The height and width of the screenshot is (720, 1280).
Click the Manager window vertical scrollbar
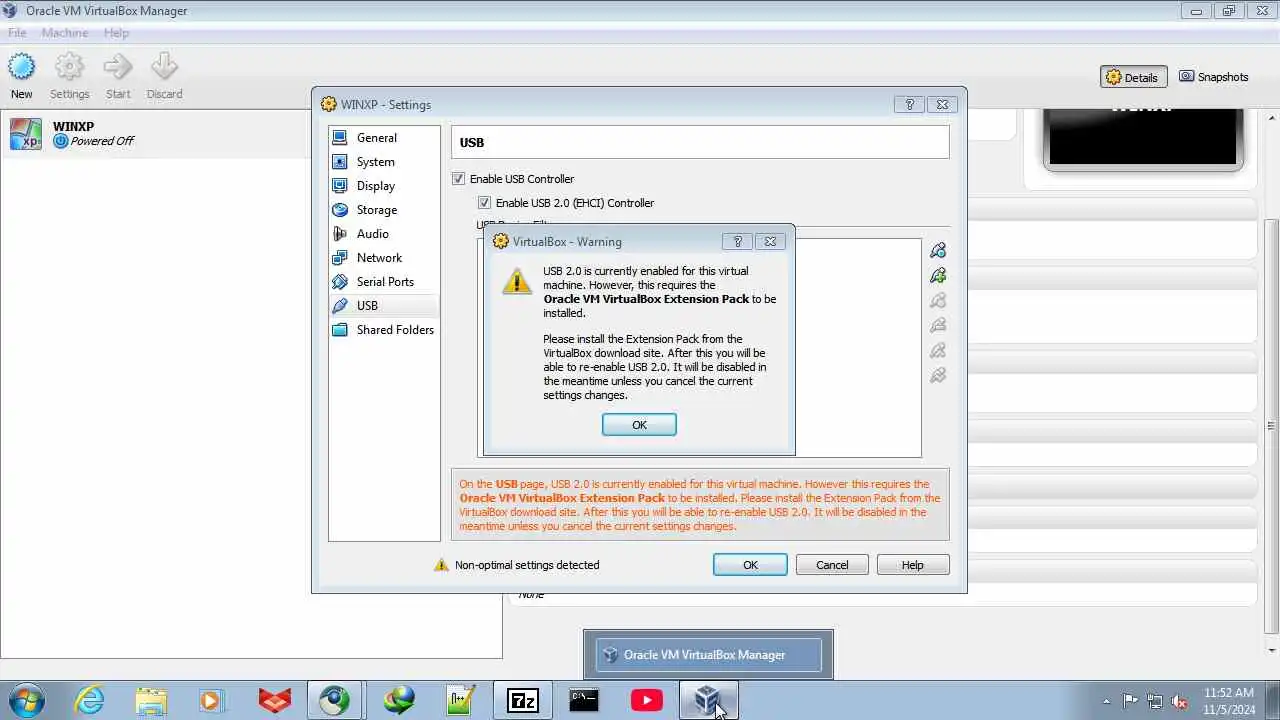1271,425
